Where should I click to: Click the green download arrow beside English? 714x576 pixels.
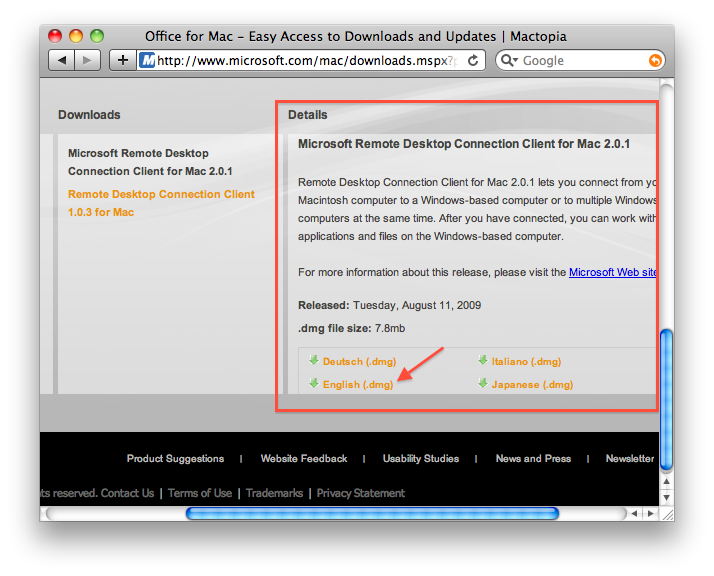pos(314,383)
